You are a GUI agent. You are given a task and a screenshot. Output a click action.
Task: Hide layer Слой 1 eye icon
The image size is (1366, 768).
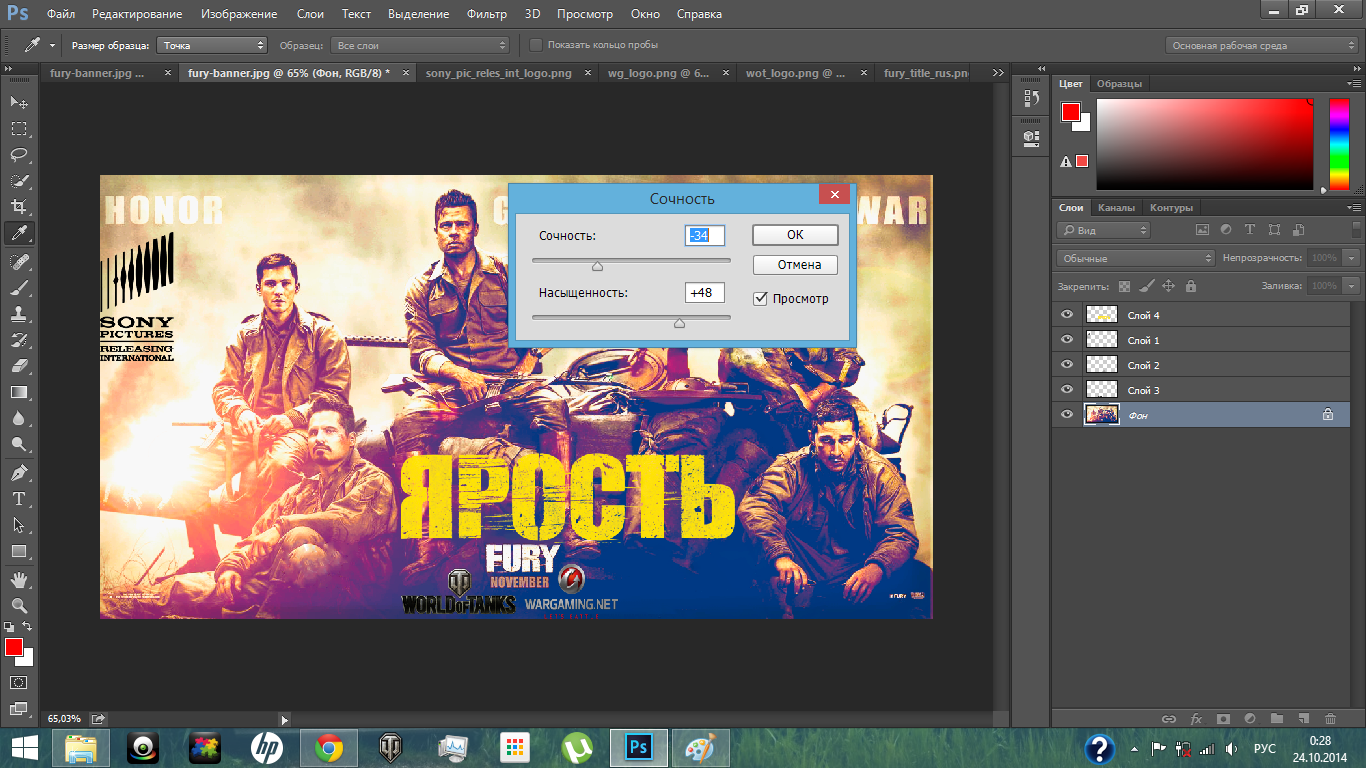pyautogui.click(x=1067, y=340)
